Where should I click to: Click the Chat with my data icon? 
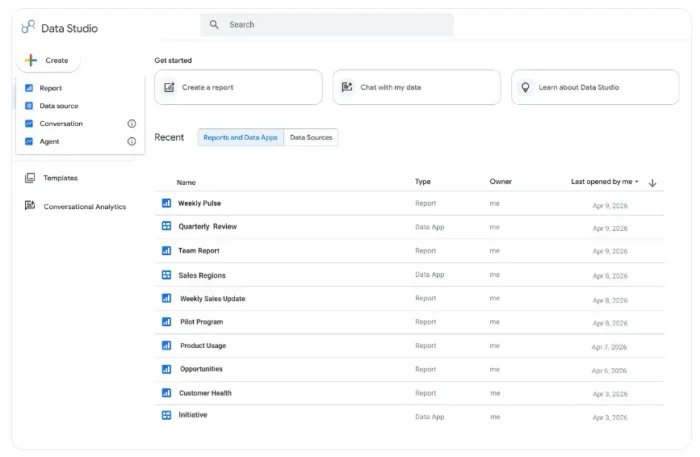click(347, 87)
